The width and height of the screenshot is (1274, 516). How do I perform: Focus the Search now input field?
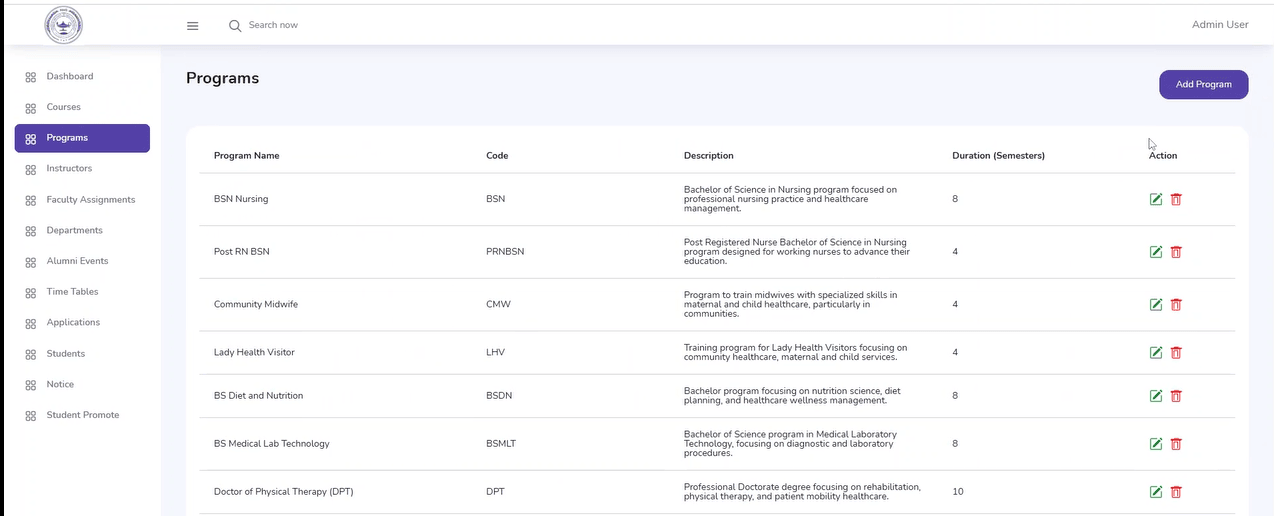300,25
